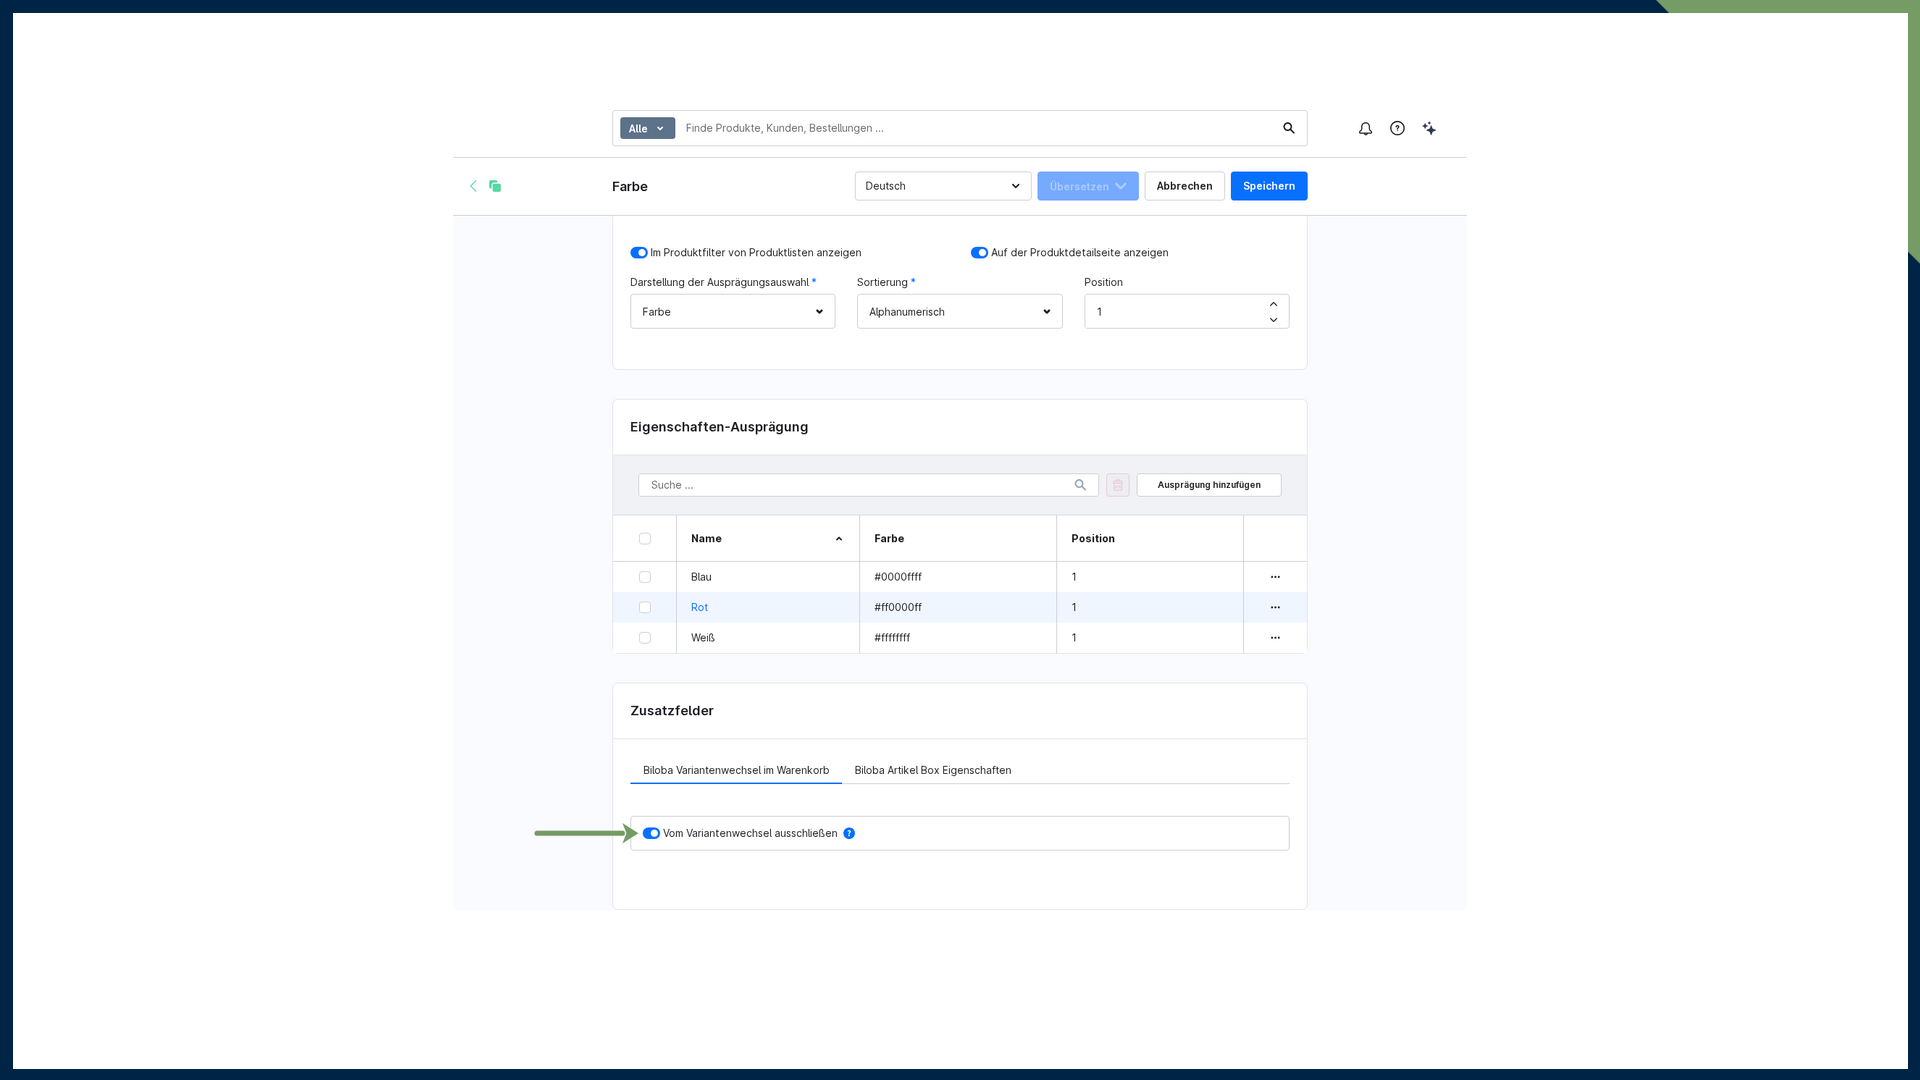Open the three-dot menu for Weiß row
Screen dimensions: 1920x1080
coord(1275,638)
